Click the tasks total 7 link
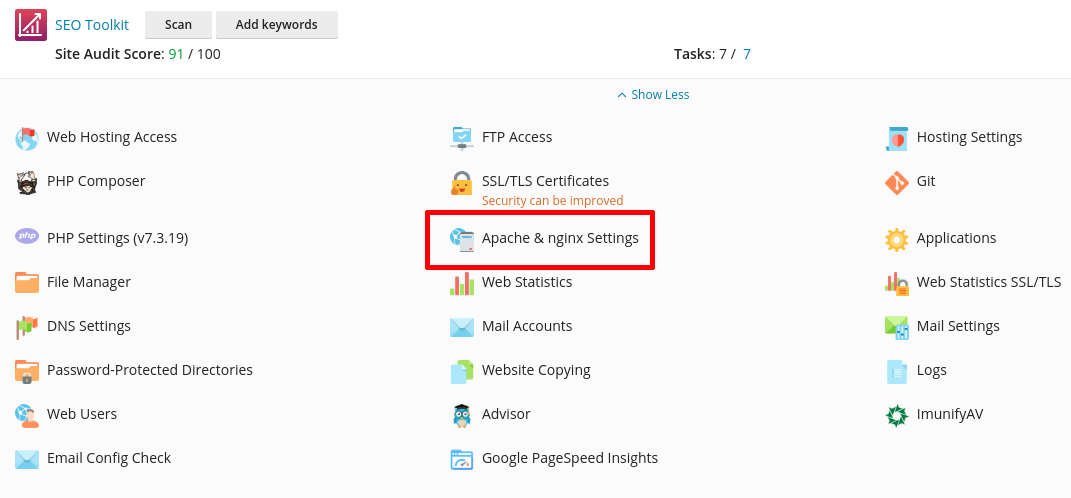 pos(746,54)
